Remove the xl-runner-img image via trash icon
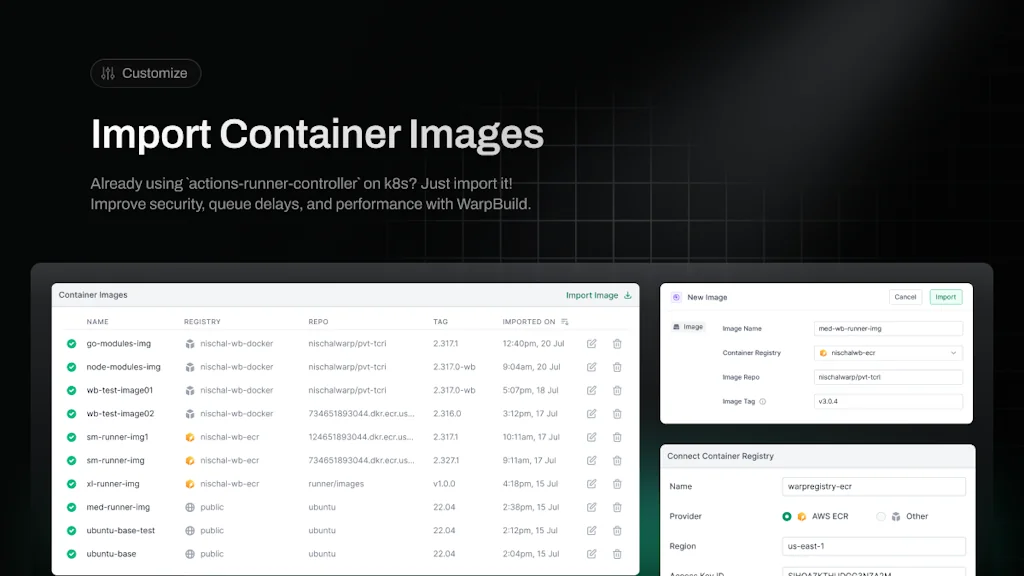 [x=617, y=484]
